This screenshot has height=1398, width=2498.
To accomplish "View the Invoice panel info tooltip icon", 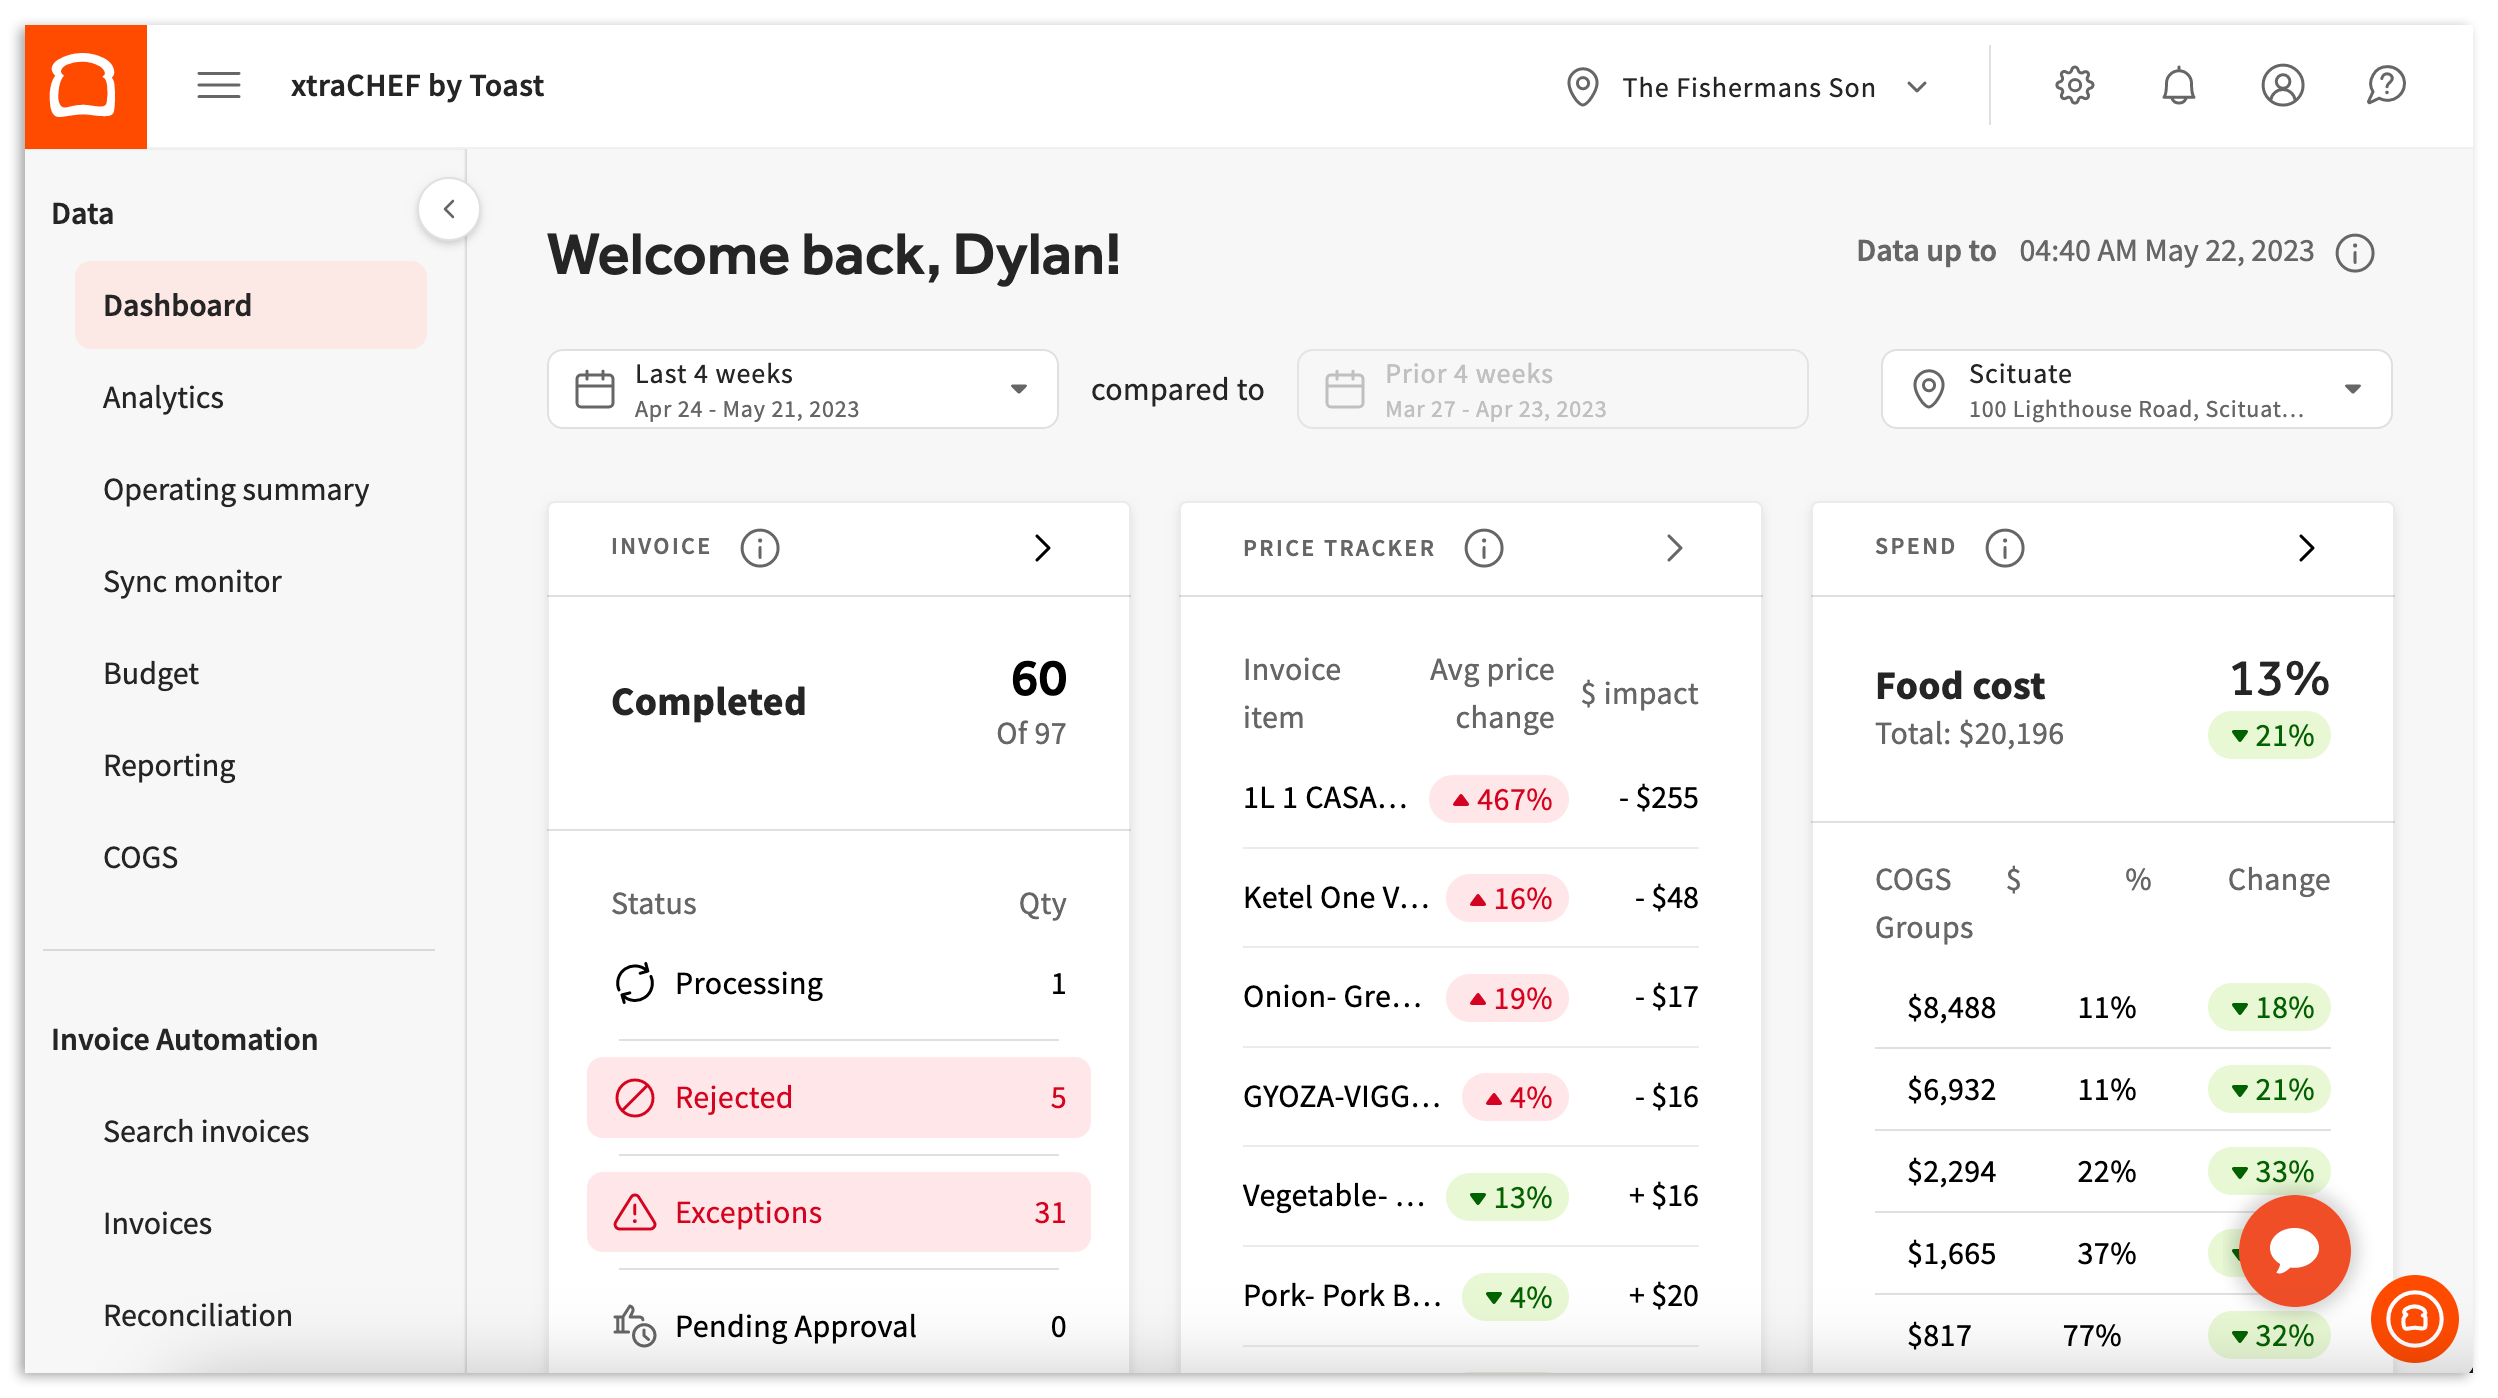I will [x=759, y=547].
